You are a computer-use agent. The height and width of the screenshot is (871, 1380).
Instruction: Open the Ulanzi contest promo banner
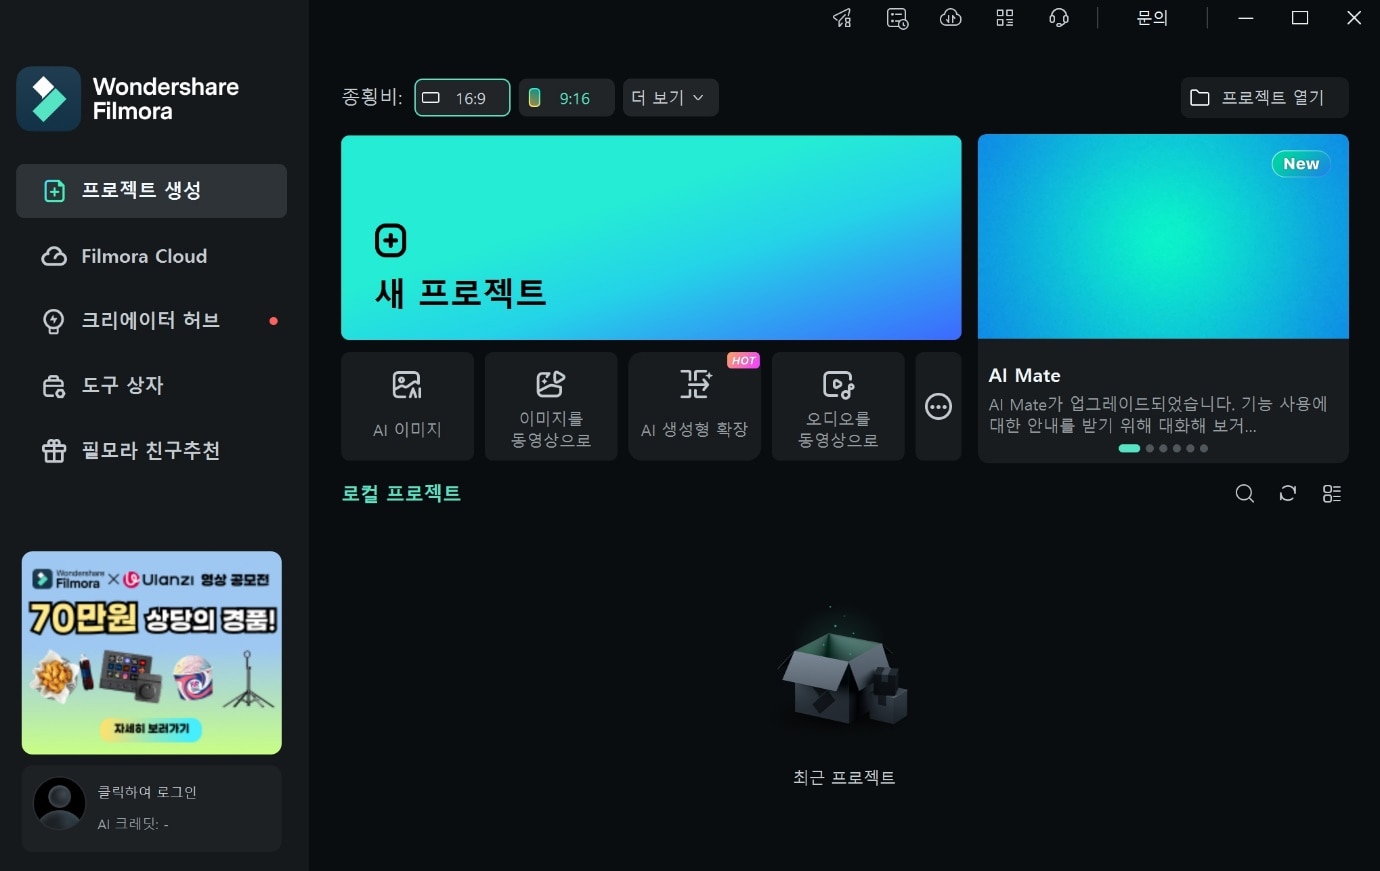(x=152, y=652)
